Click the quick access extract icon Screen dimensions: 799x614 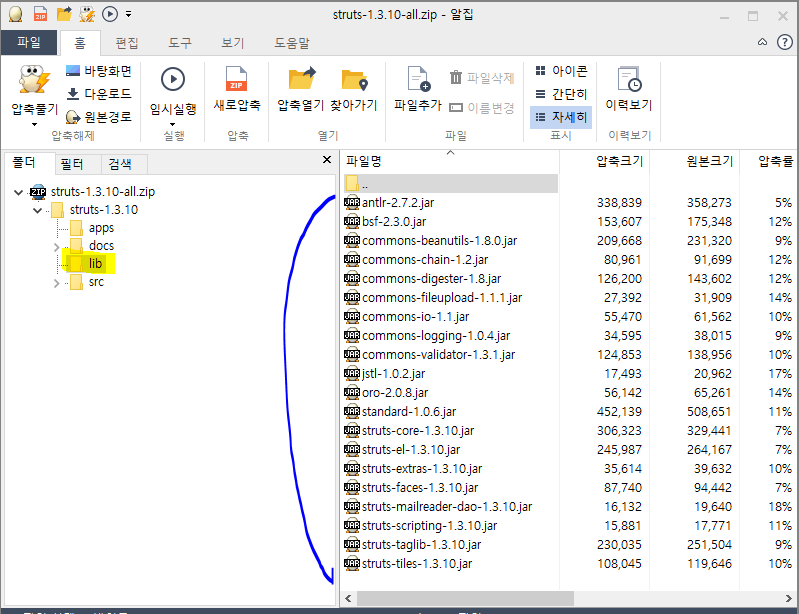tap(87, 14)
